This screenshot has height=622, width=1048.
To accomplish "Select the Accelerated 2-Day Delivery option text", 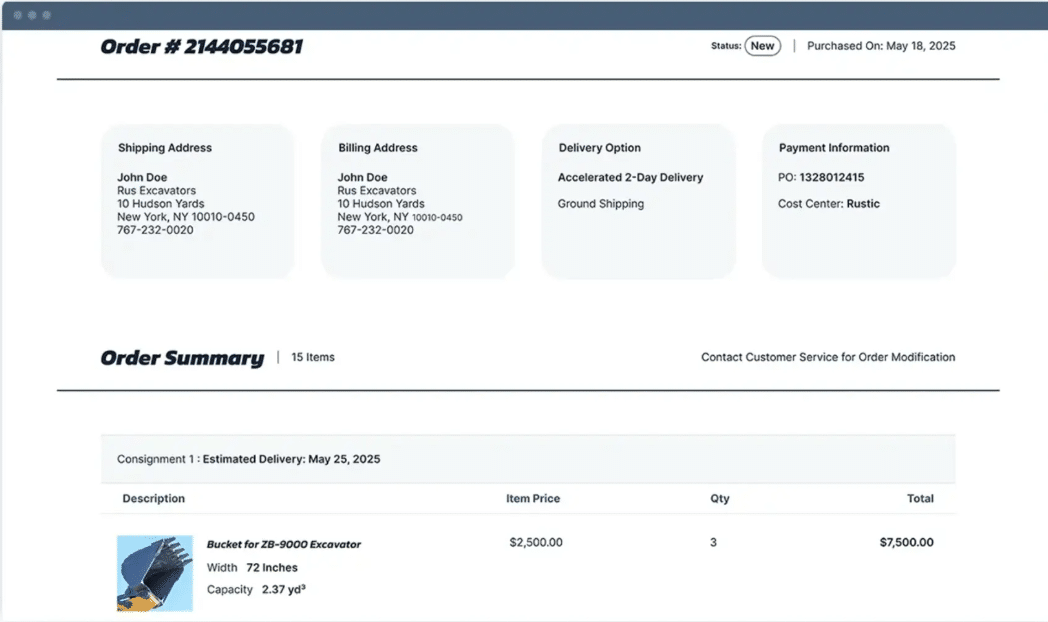I will coord(630,178).
